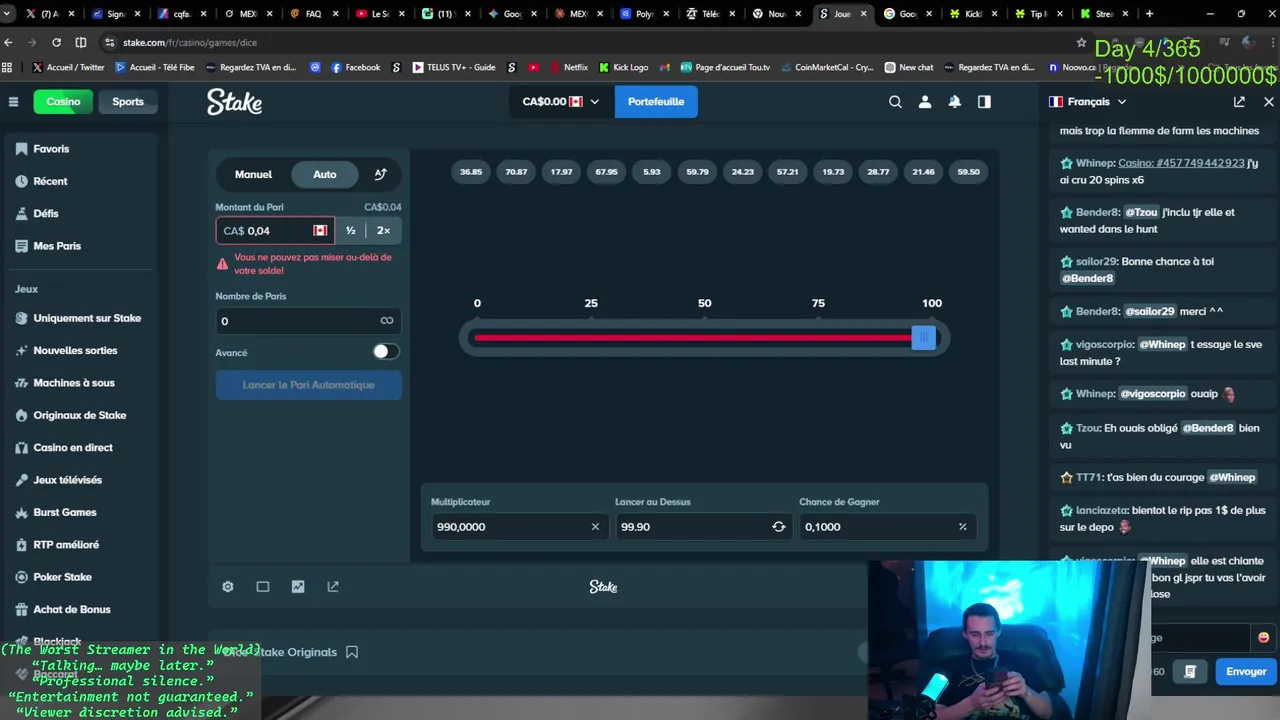Focus the Nombre de Paris input
The width and height of the screenshot is (1280, 720).
308,321
